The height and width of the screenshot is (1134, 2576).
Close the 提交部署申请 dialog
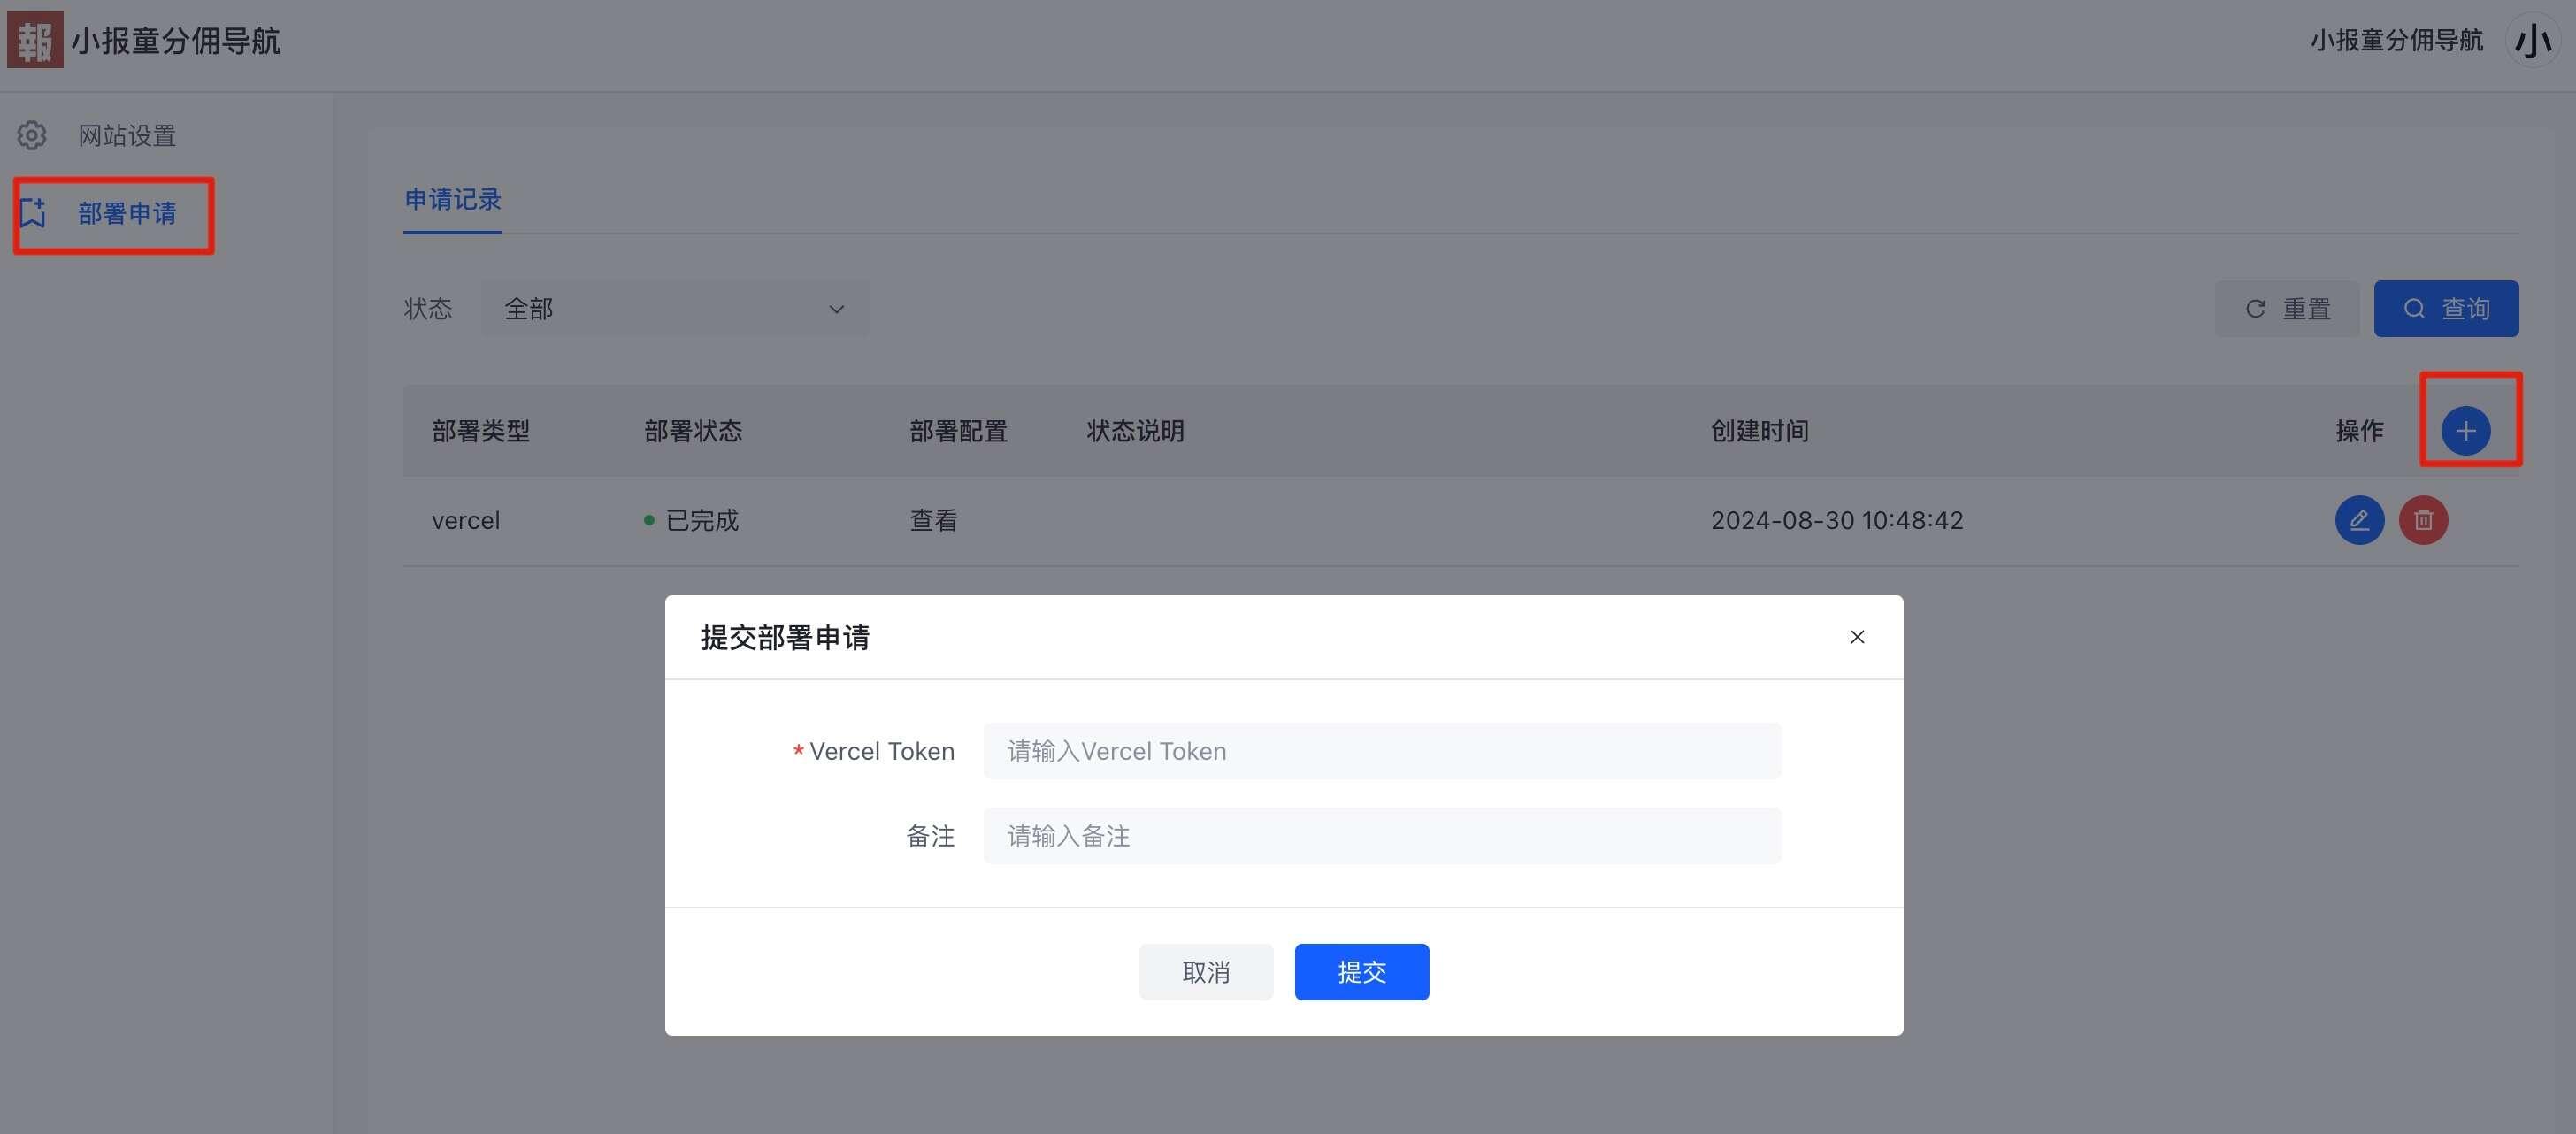click(1857, 637)
